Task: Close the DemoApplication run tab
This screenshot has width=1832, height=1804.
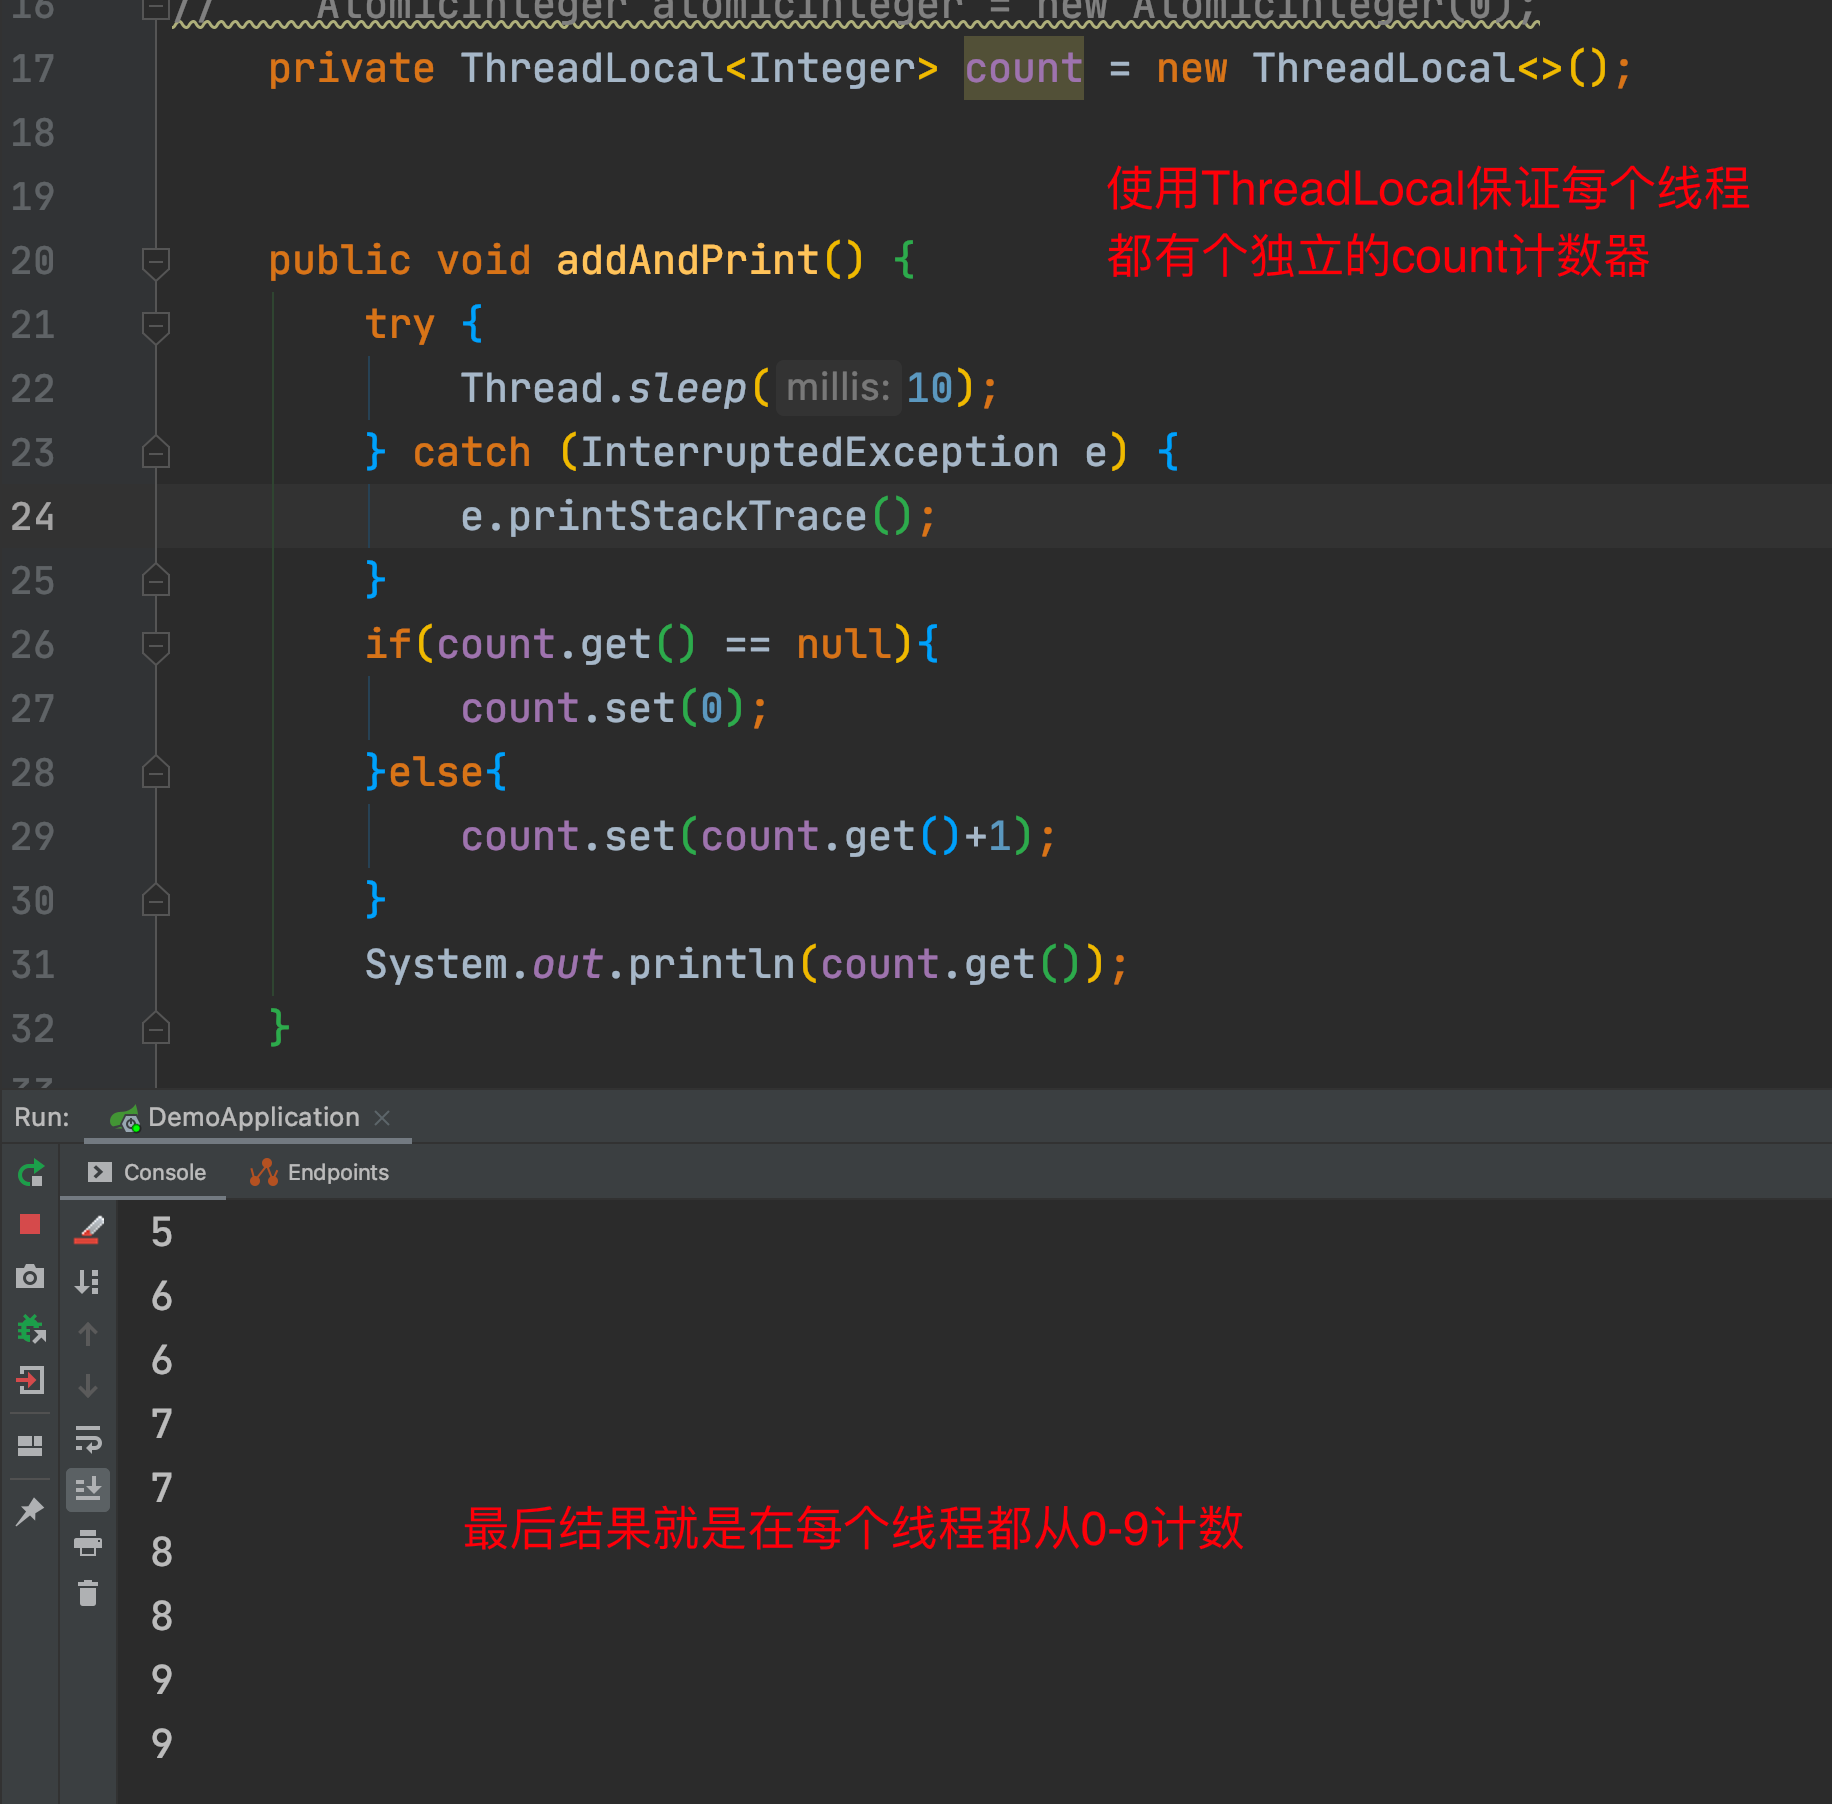Action: [382, 1117]
